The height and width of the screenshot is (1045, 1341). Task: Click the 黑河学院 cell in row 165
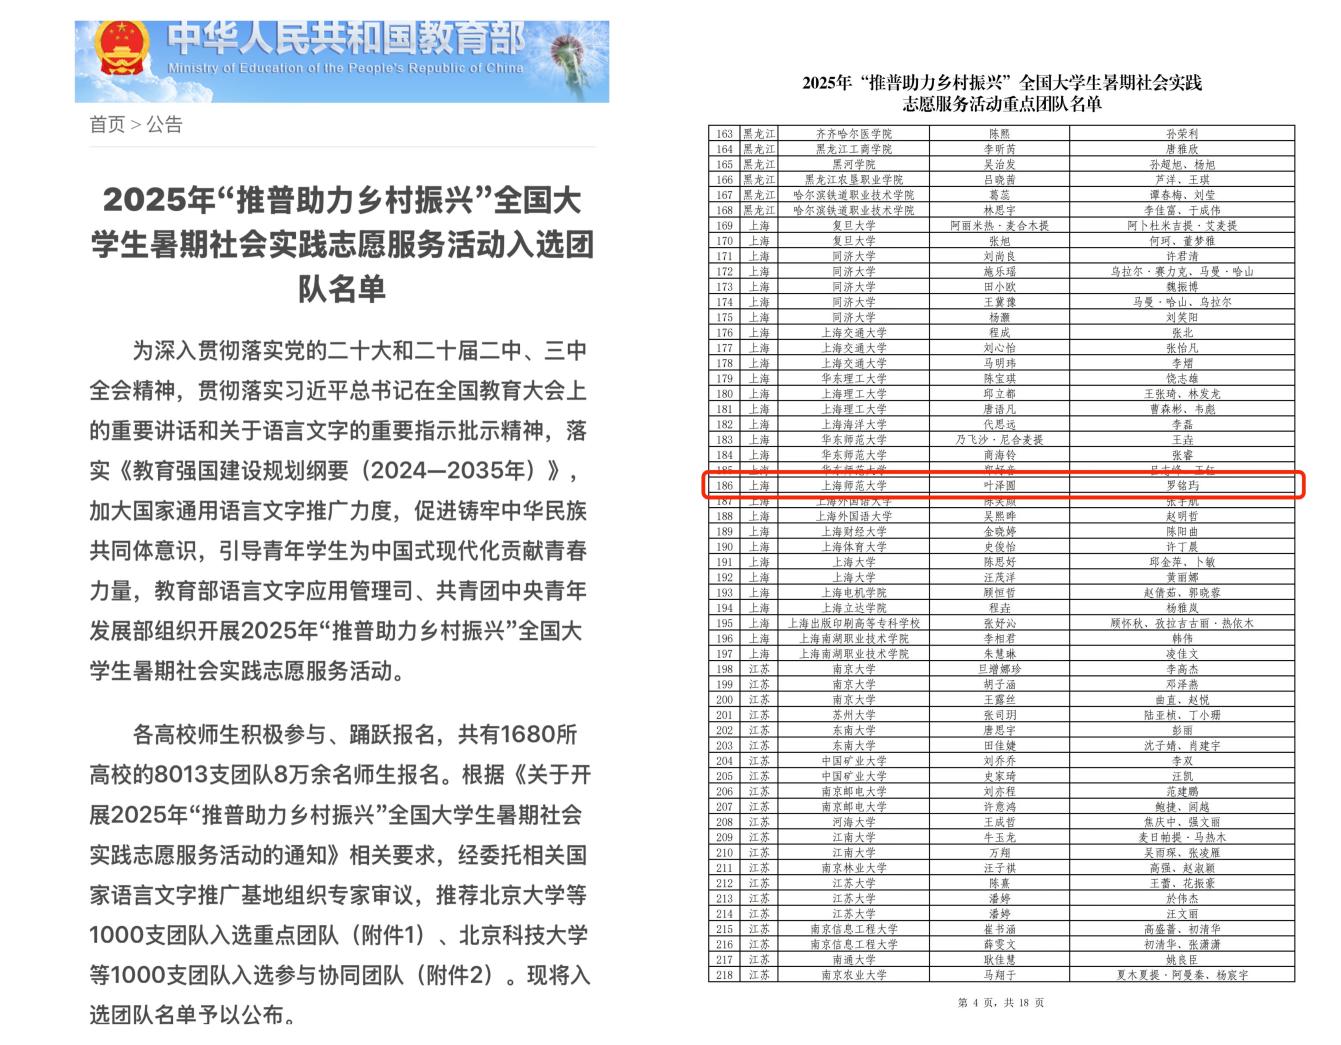(853, 164)
